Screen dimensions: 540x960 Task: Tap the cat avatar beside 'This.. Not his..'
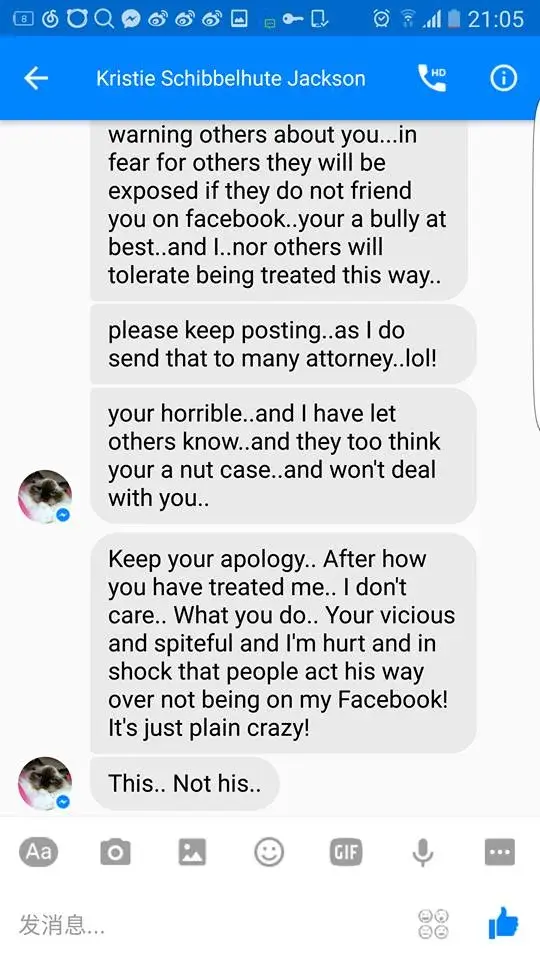(x=45, y=784)
